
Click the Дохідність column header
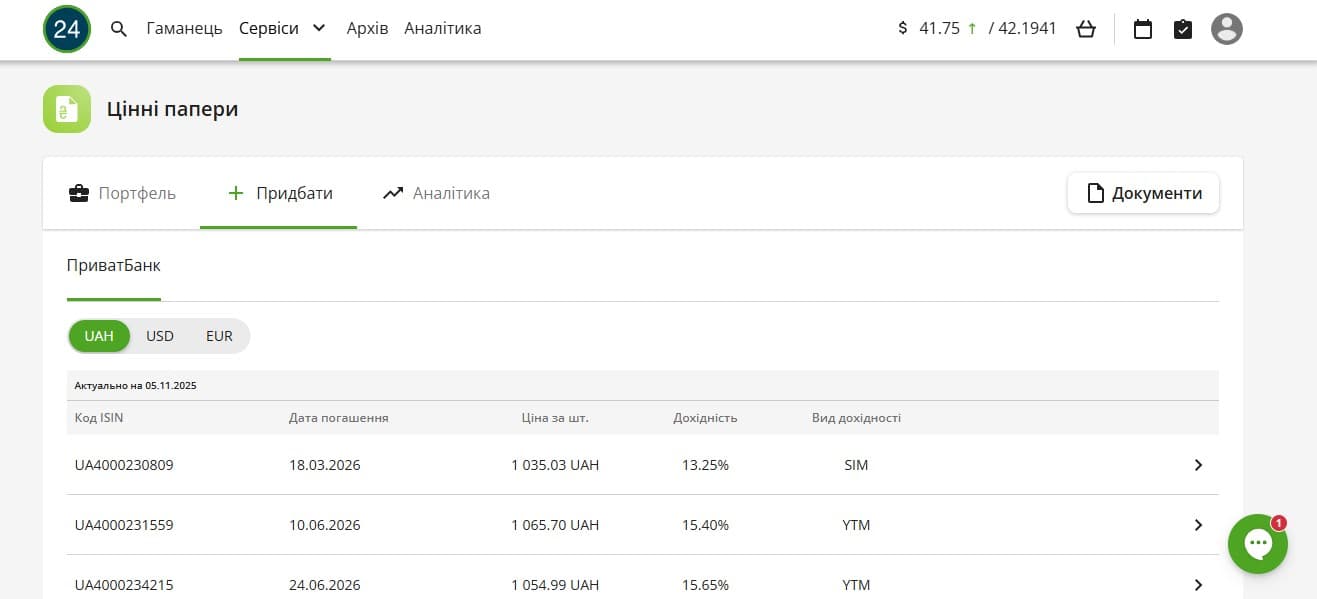705,418
